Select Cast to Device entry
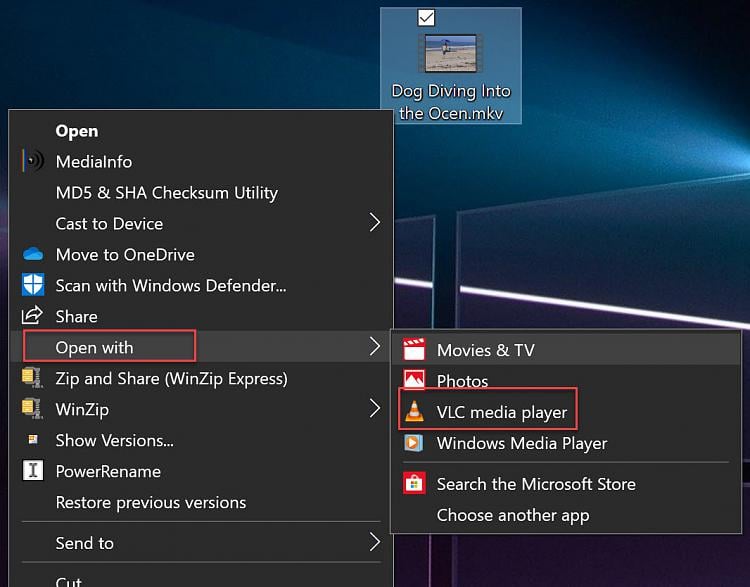Viewport: 750px width, 587px height. coord(200,223)
